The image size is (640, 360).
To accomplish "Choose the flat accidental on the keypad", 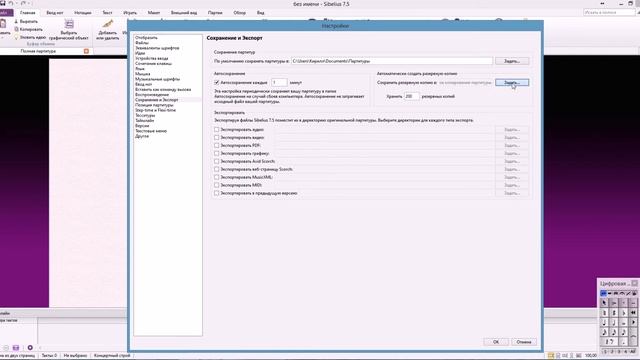I will (x=623, y=313).
